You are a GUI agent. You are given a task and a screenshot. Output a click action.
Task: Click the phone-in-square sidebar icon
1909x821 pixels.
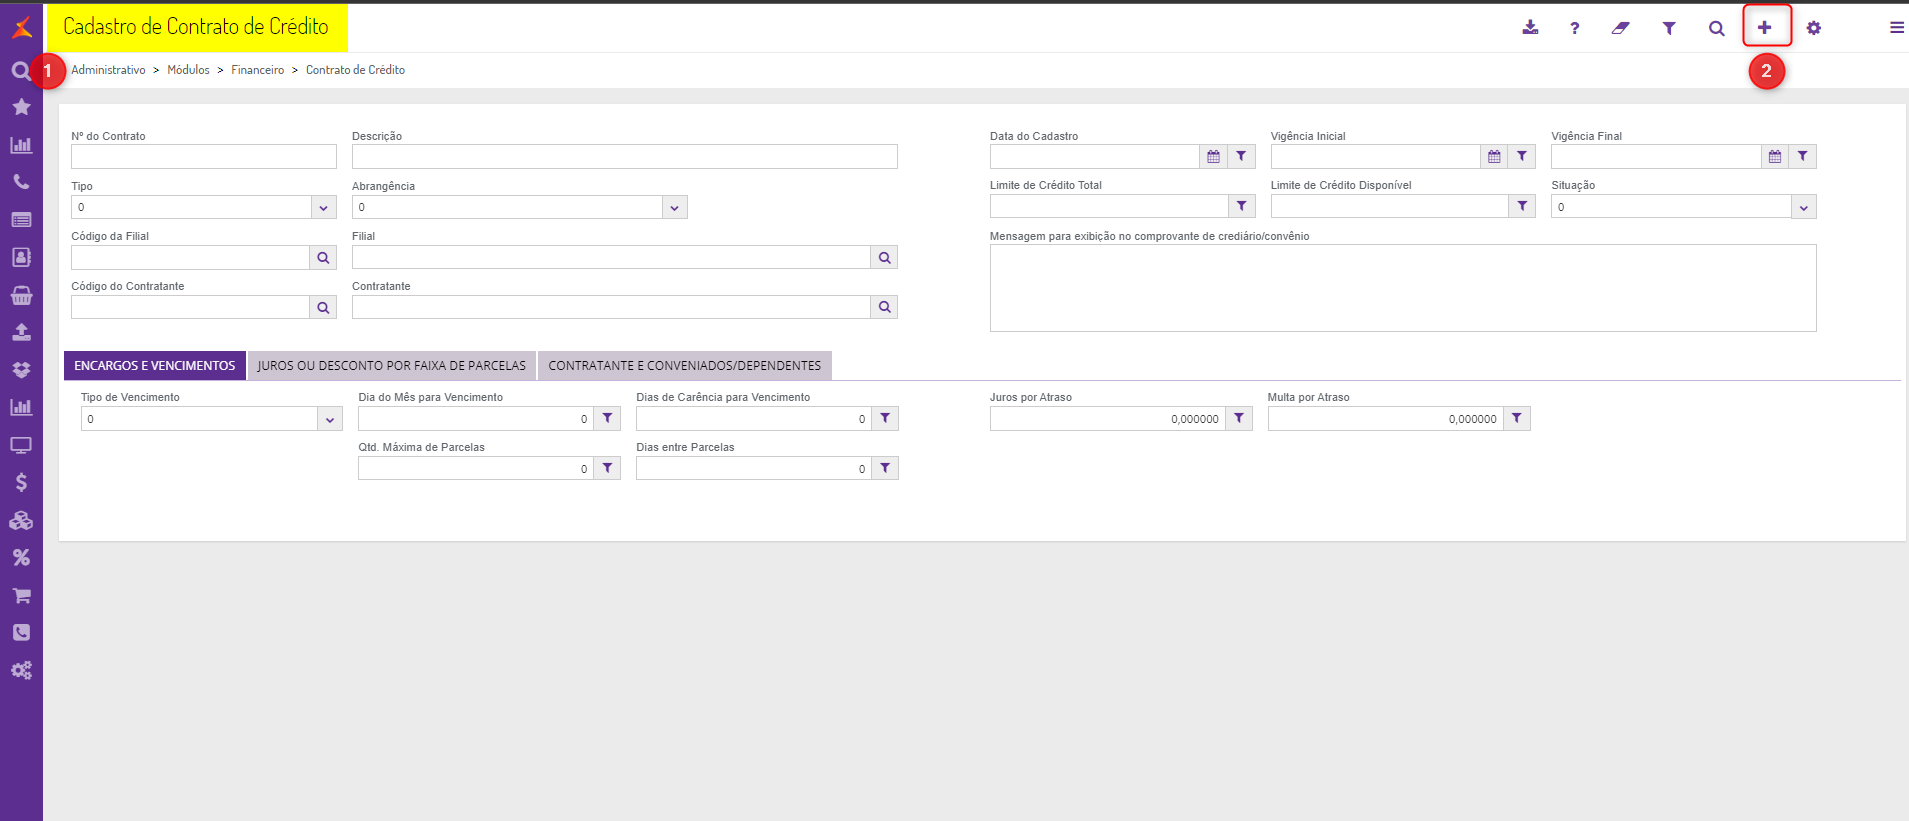[21, 632]
